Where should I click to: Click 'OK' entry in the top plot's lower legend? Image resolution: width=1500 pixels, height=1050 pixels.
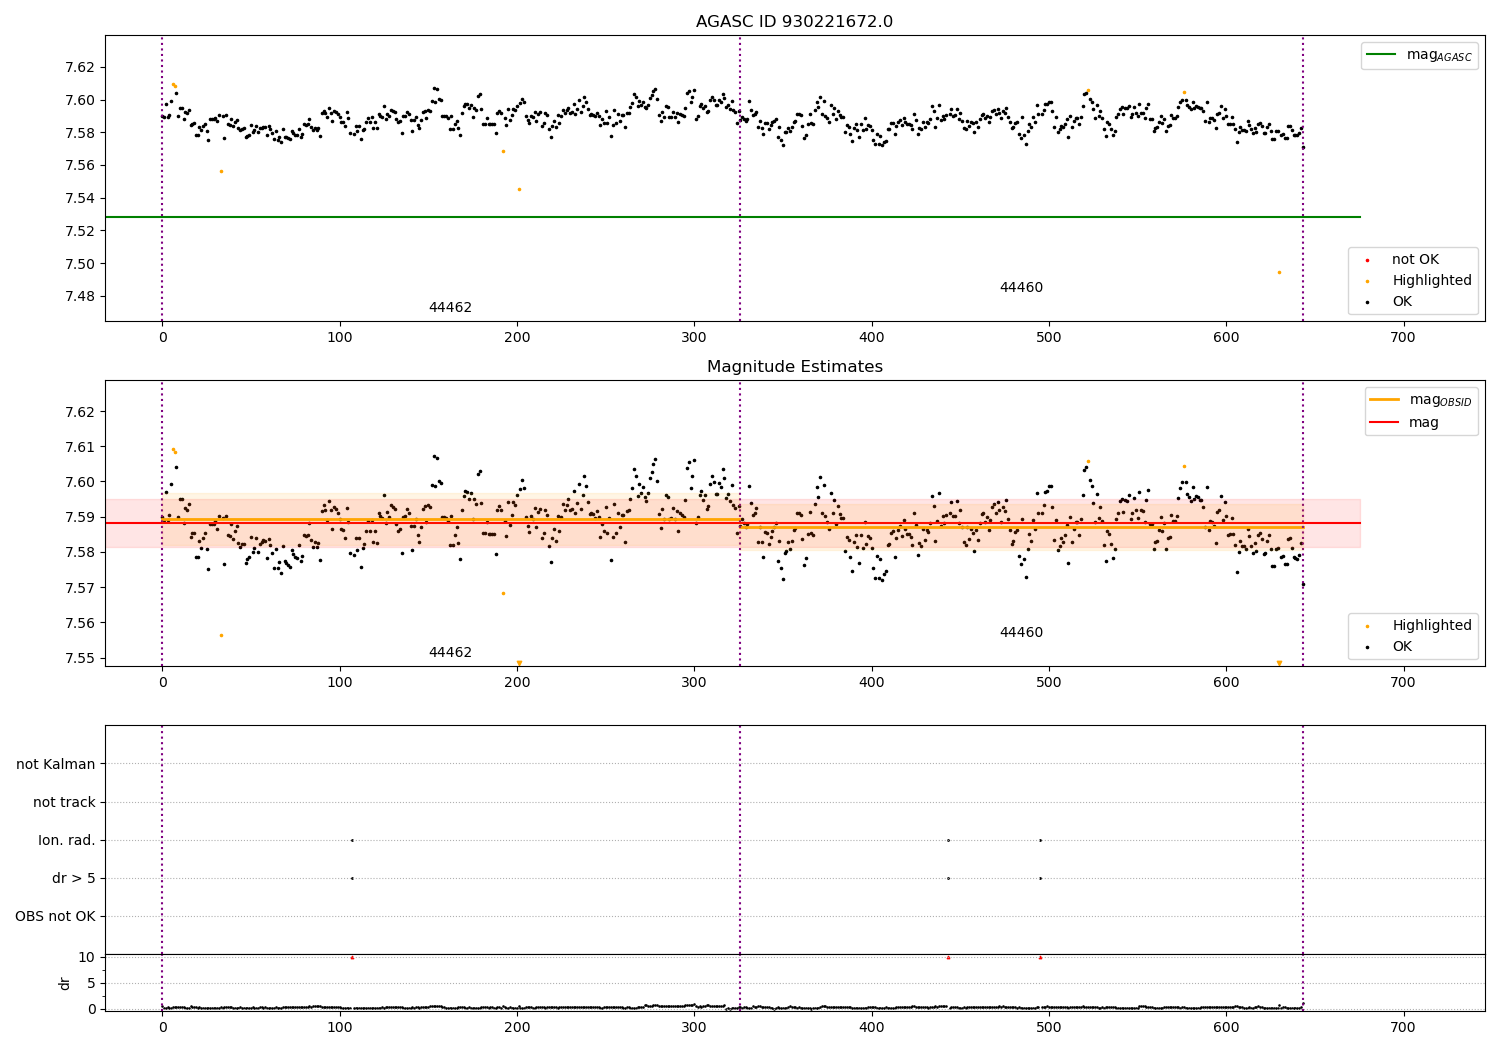pyautogui.click(x=1402, y=302)
